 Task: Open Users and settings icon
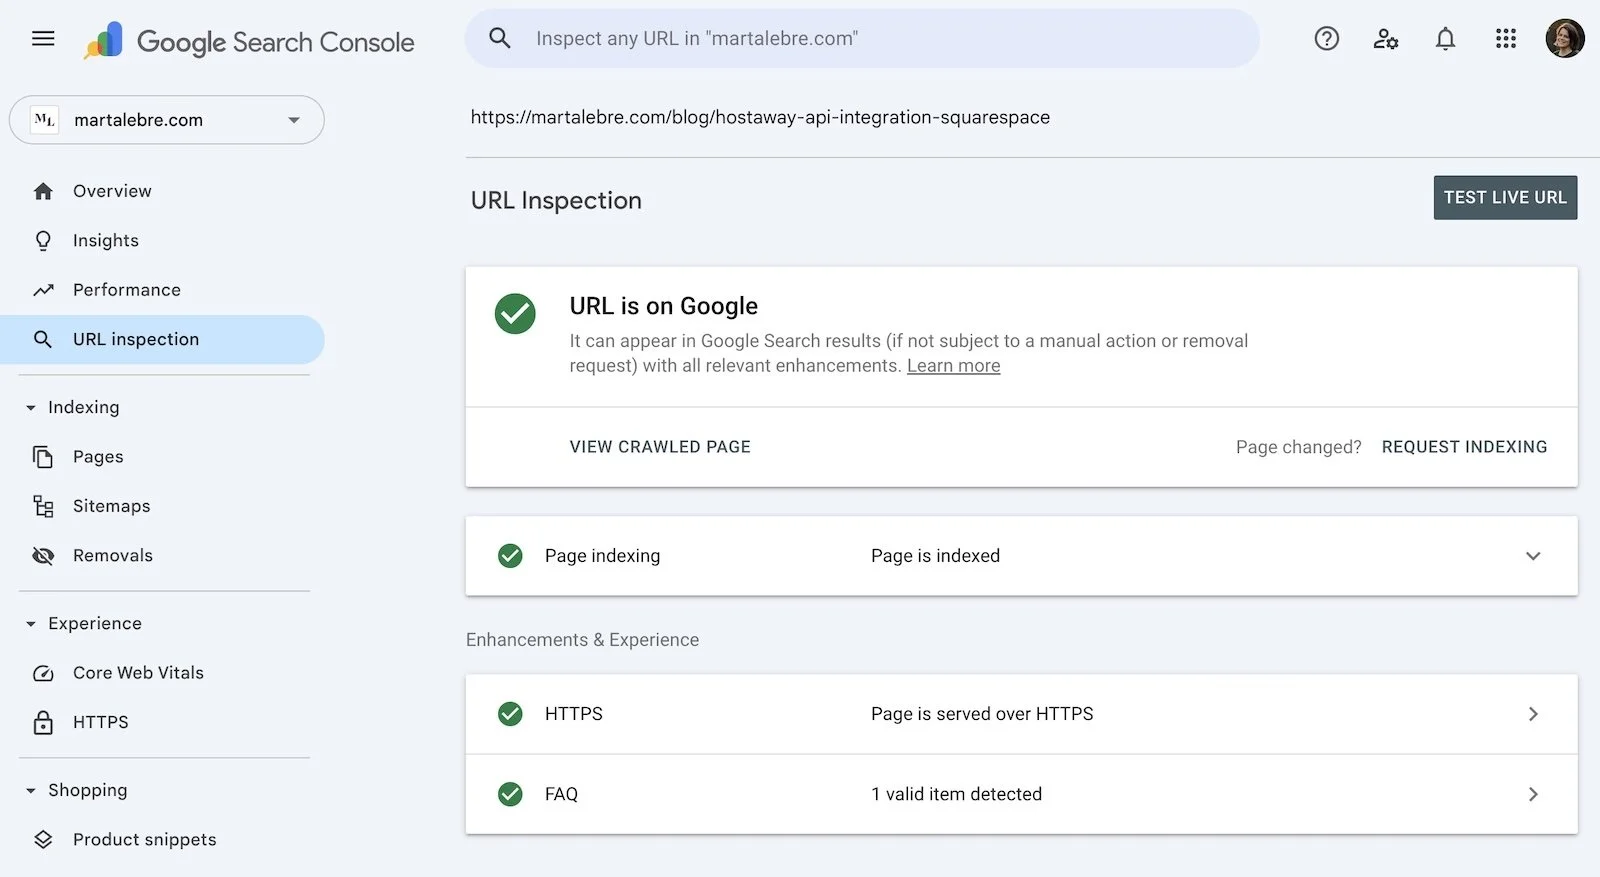[1385, 38]
